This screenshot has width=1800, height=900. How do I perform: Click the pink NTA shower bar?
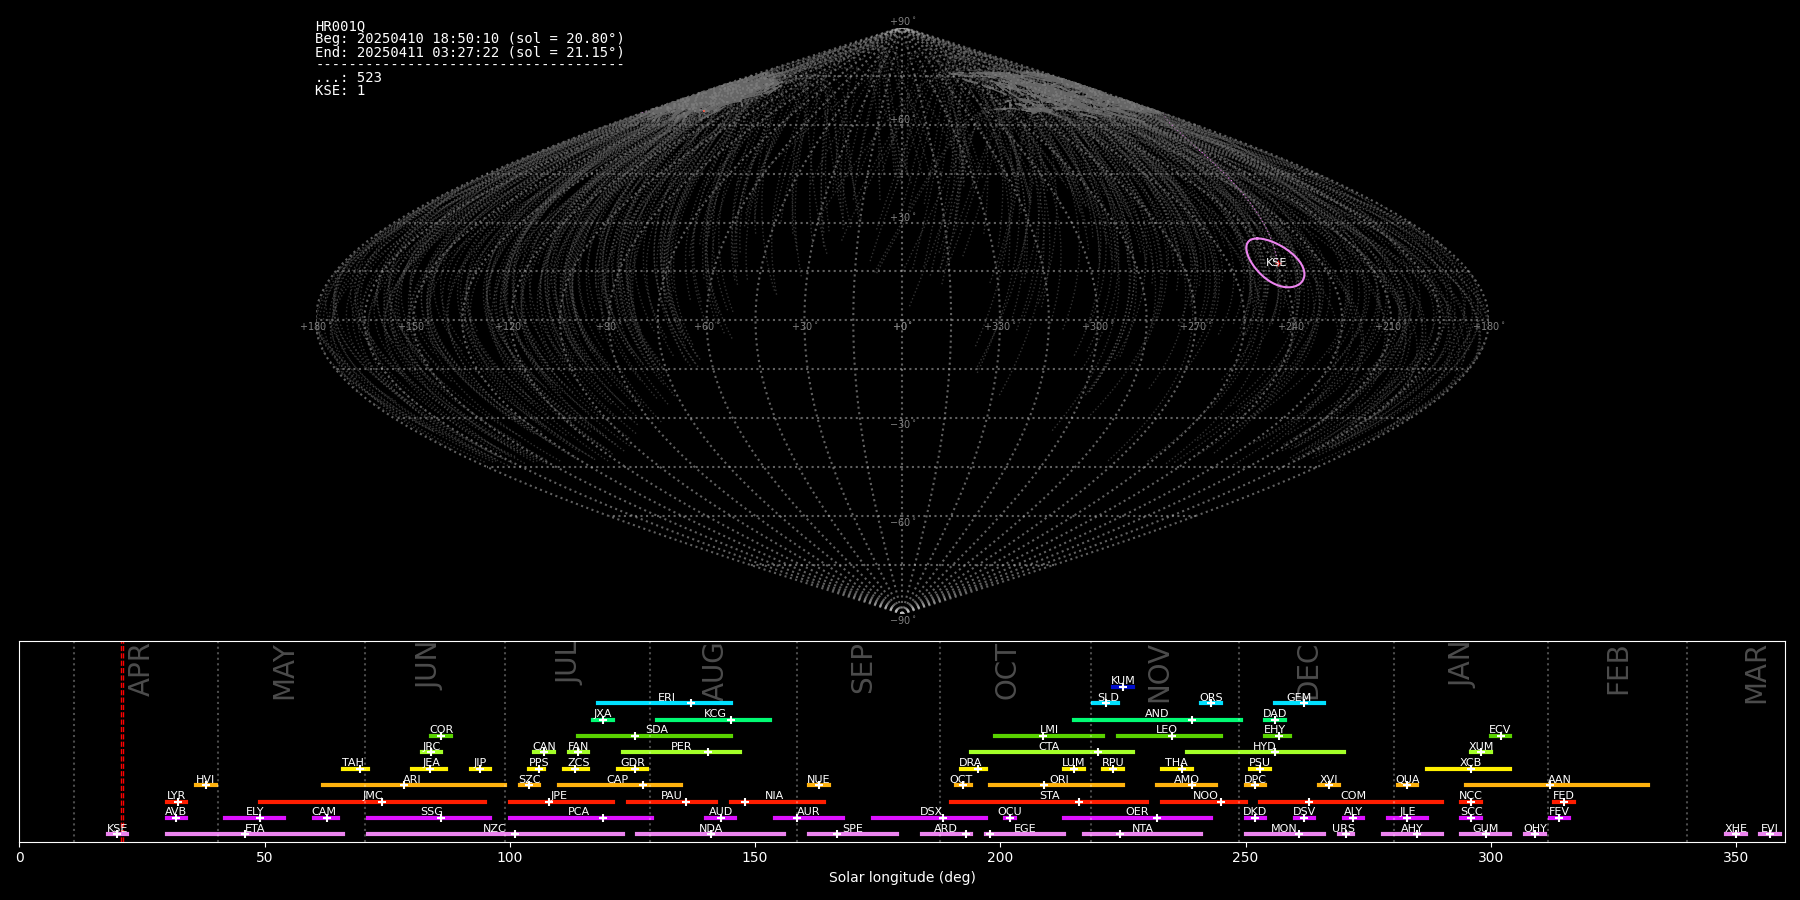pyautogui.click(x=1142, y=834)
